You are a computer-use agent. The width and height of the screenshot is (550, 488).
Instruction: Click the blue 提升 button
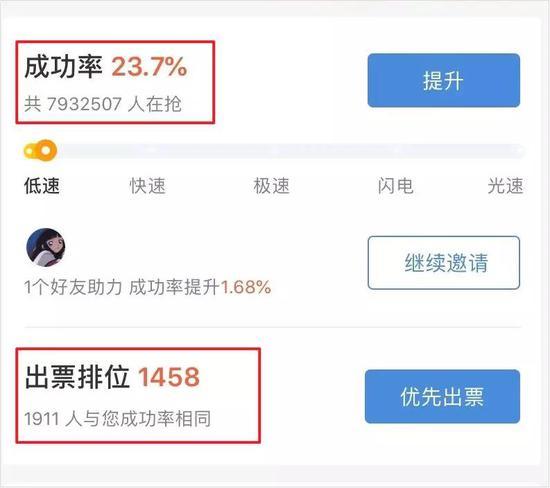pyautogui.click(x=444, y=80)
